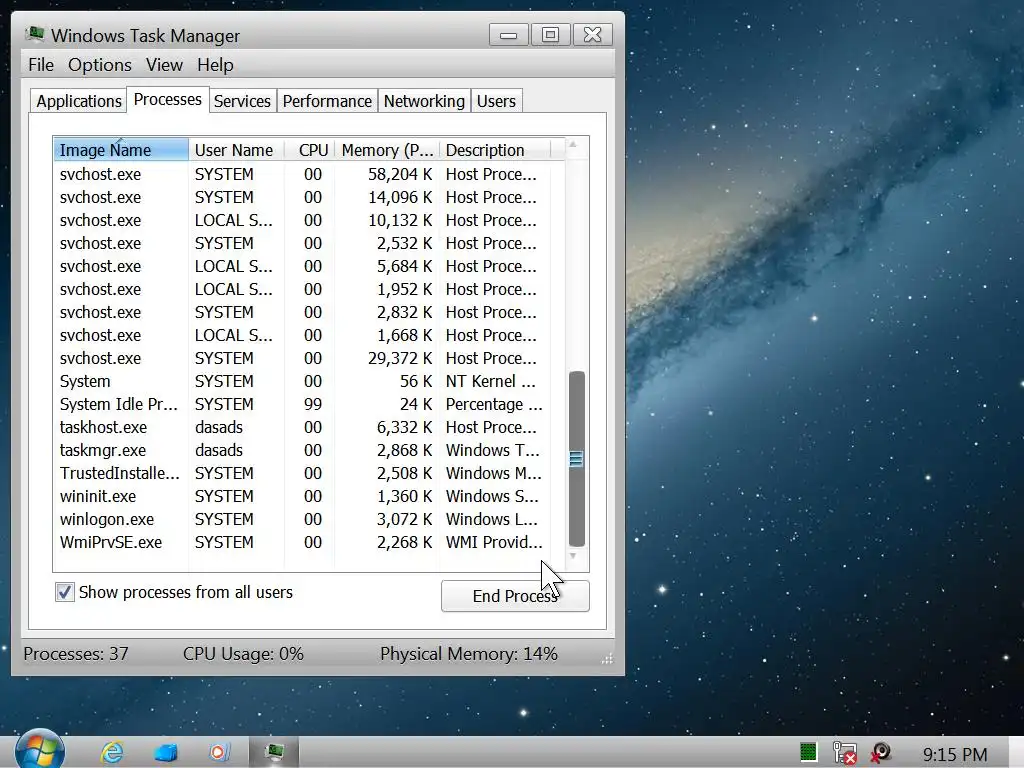Image resolution: width=1024 pixels, height=768 pixels.
Task: Click the WMI Provid... description cell
Action: (x=494, y=542)
